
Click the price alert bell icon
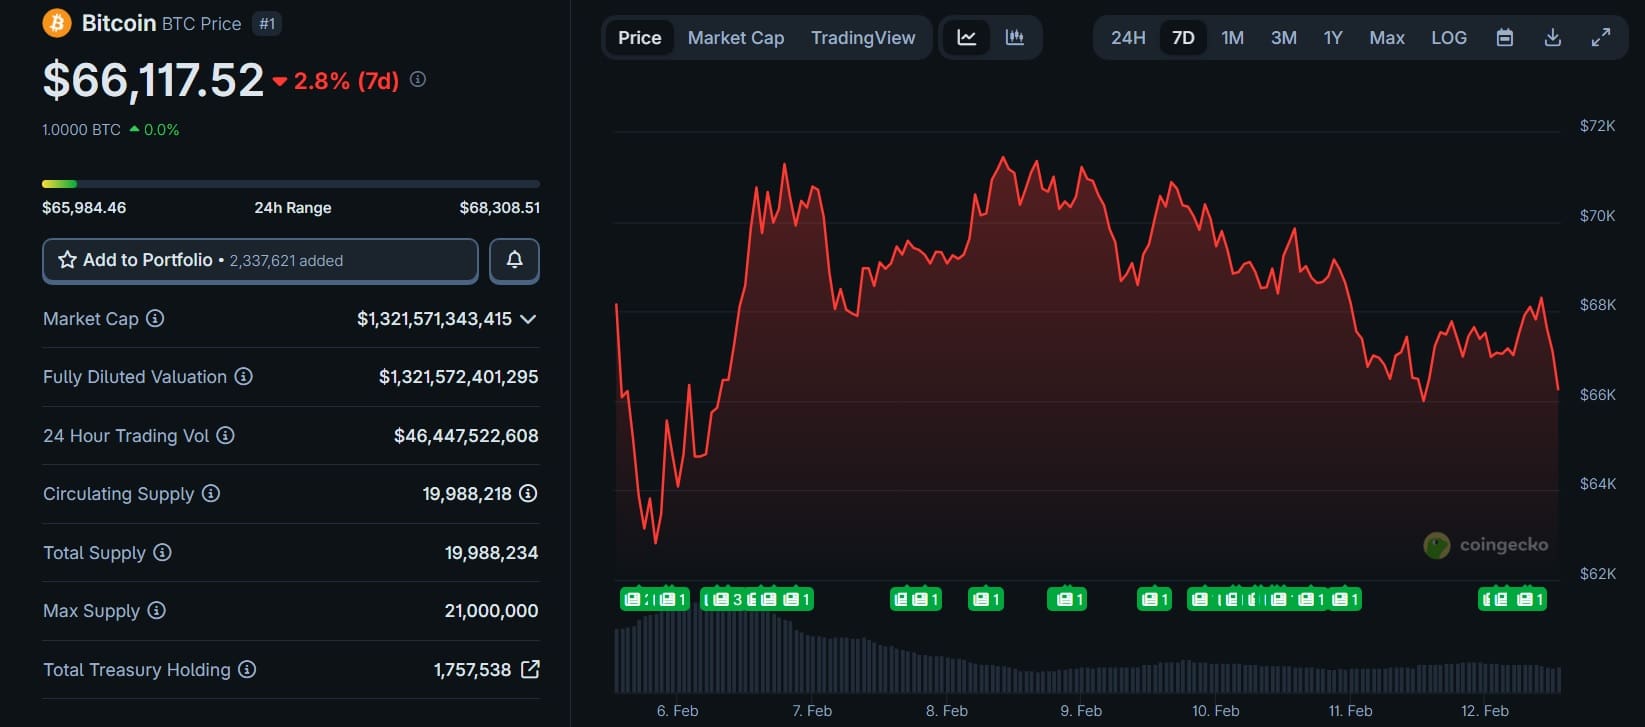pyautogui.click(x=514, y=260)
